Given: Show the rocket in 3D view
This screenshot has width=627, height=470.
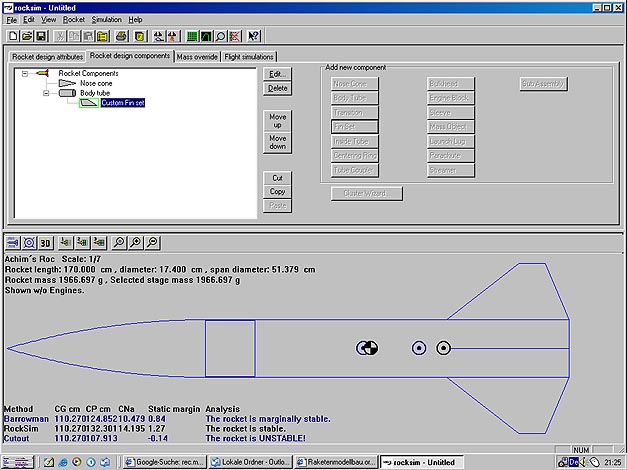Looking at the screenshot, I should click(x=46, y=242).
